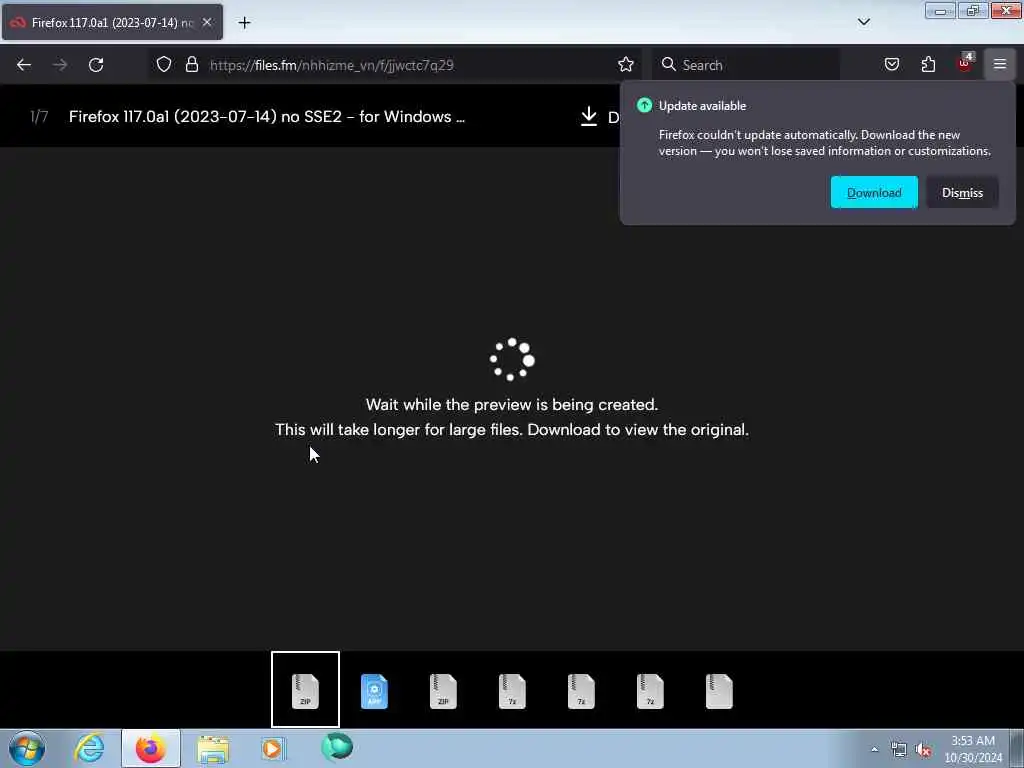Select the Firefox 117.0a1 tab
Viewport: 1024px width, 768px height.
[x=112, y=22]
